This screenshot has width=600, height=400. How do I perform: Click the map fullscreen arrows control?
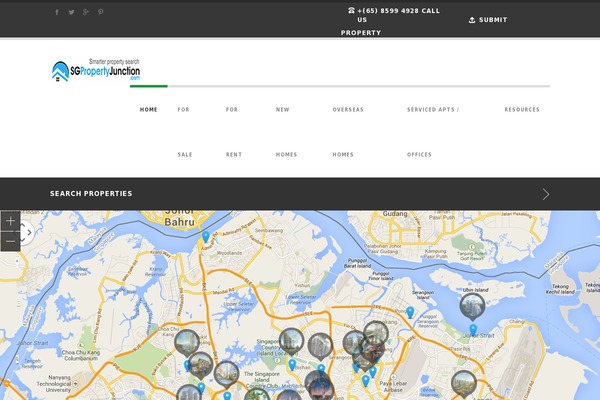pyautogui.click(x=27, y=232)
